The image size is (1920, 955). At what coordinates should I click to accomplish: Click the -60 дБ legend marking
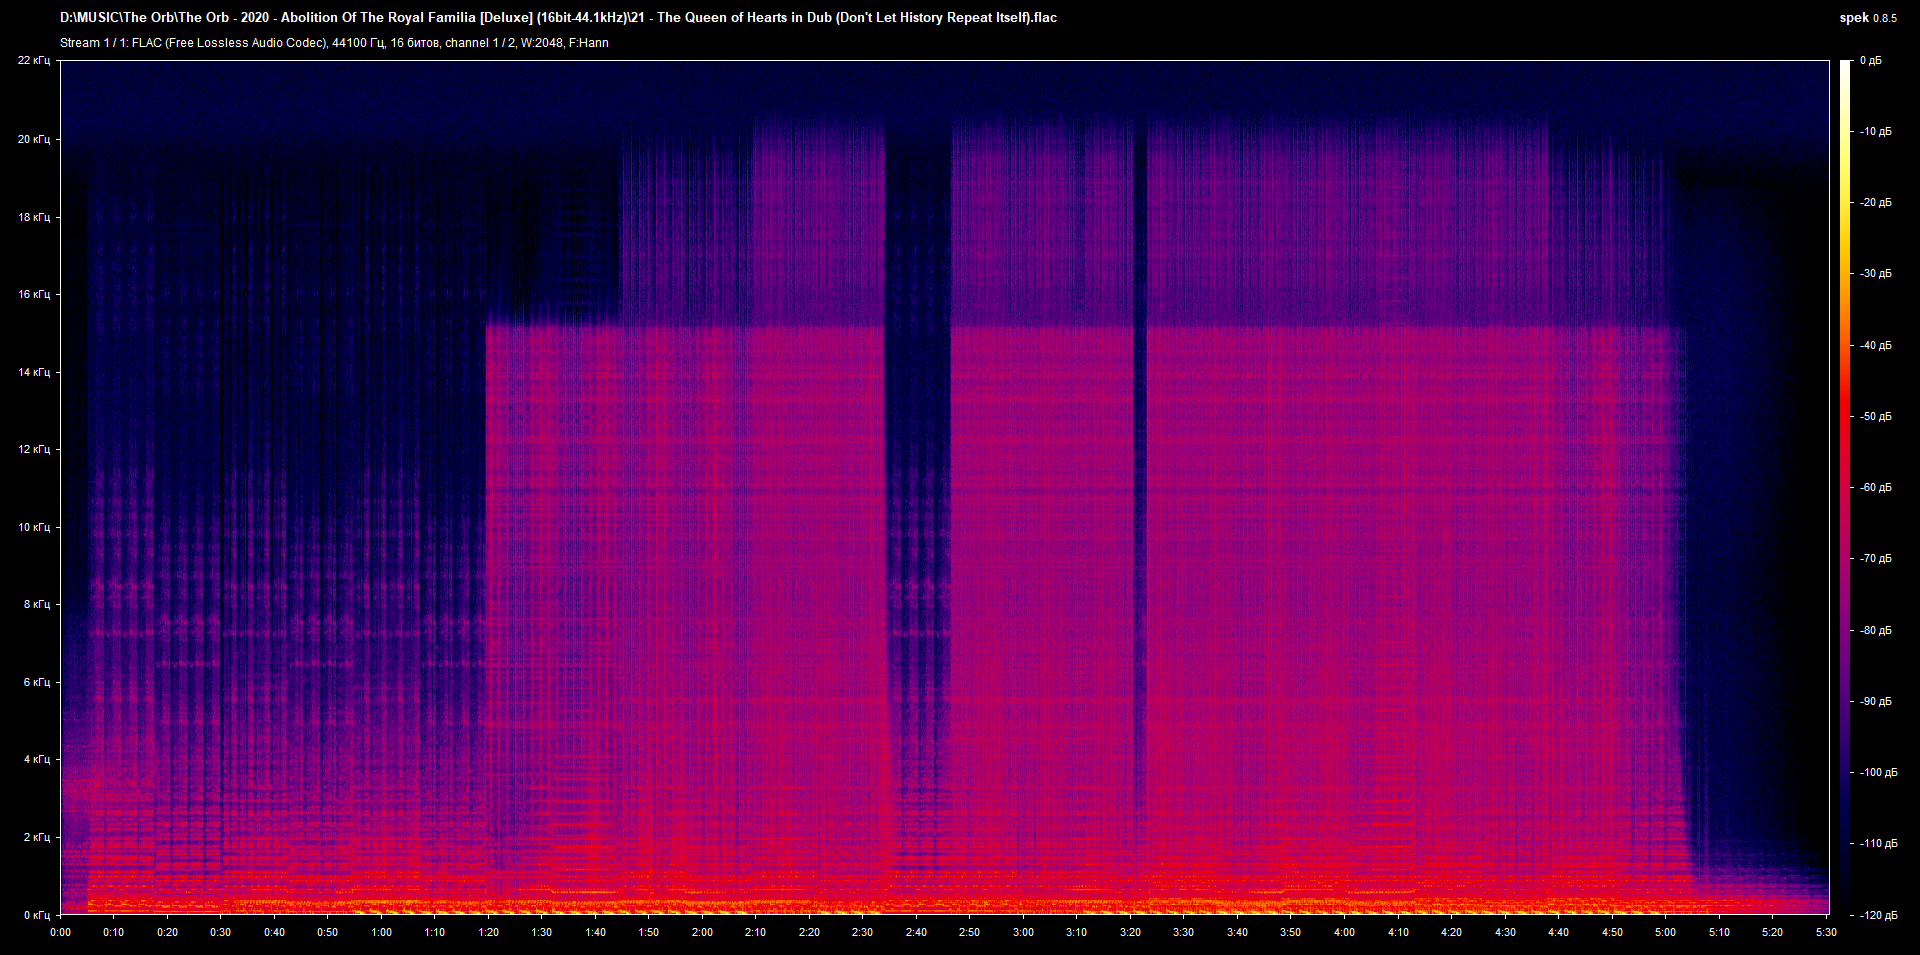[1876, 488]
